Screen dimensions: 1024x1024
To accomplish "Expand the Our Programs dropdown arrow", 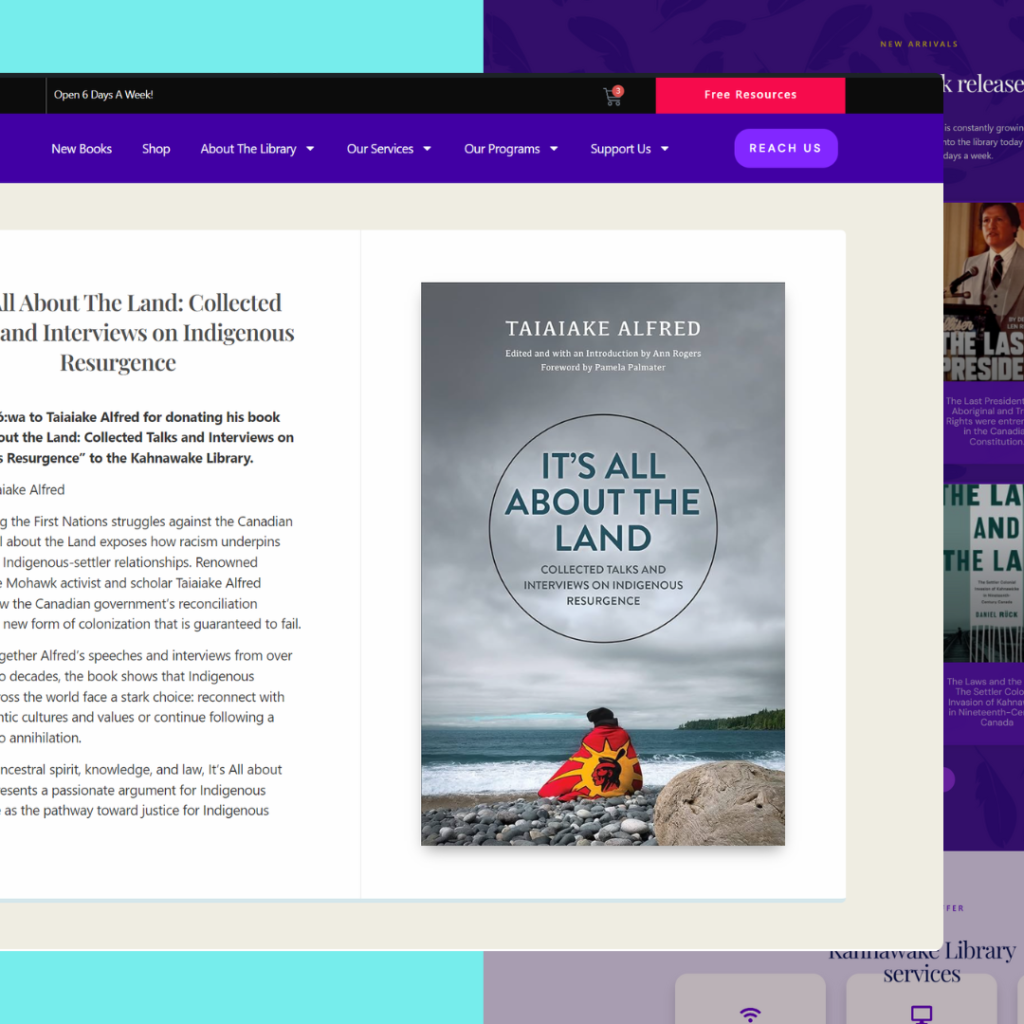I will pos(554,149).
